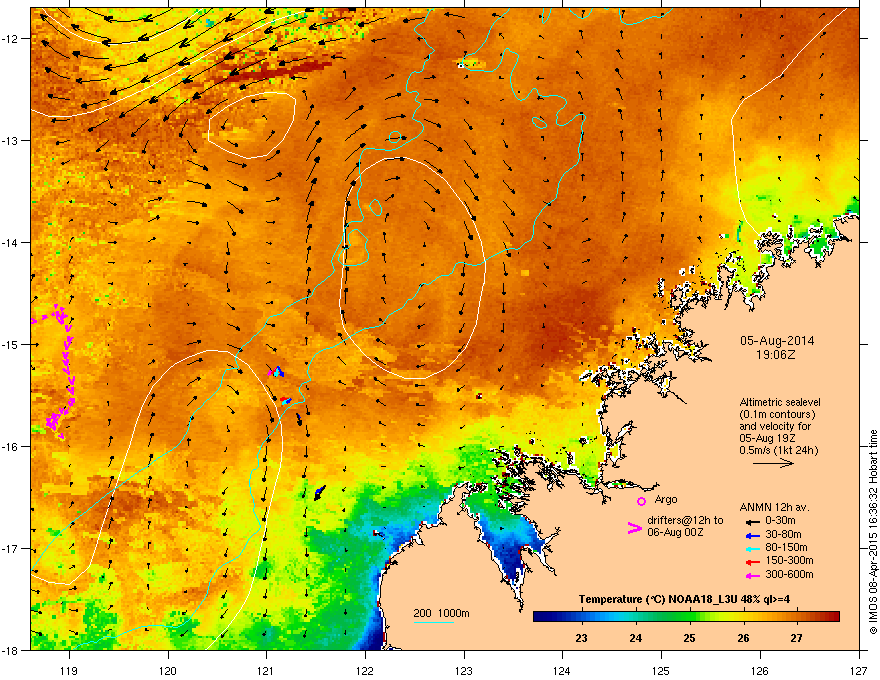Click the longitude axis label 124
Viewport: 880px width, 680px height.
562,670
